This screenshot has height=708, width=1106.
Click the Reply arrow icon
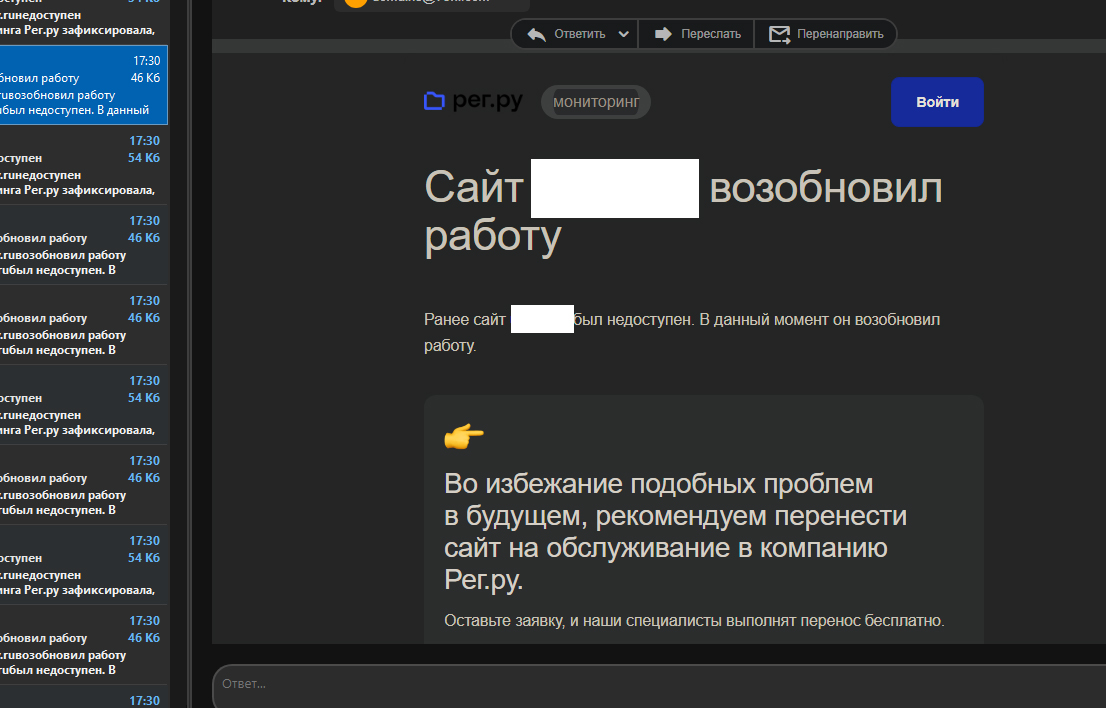537,34
